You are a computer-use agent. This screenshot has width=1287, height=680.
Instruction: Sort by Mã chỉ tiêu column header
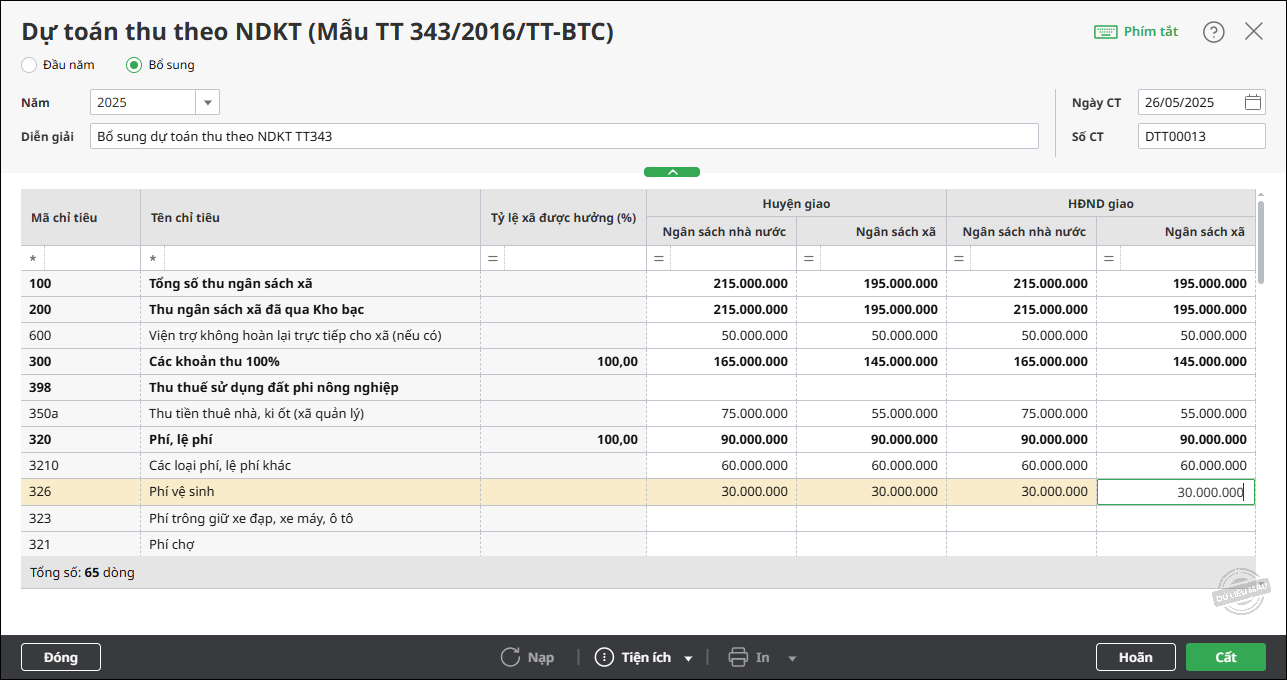click(x=81, y=217)
